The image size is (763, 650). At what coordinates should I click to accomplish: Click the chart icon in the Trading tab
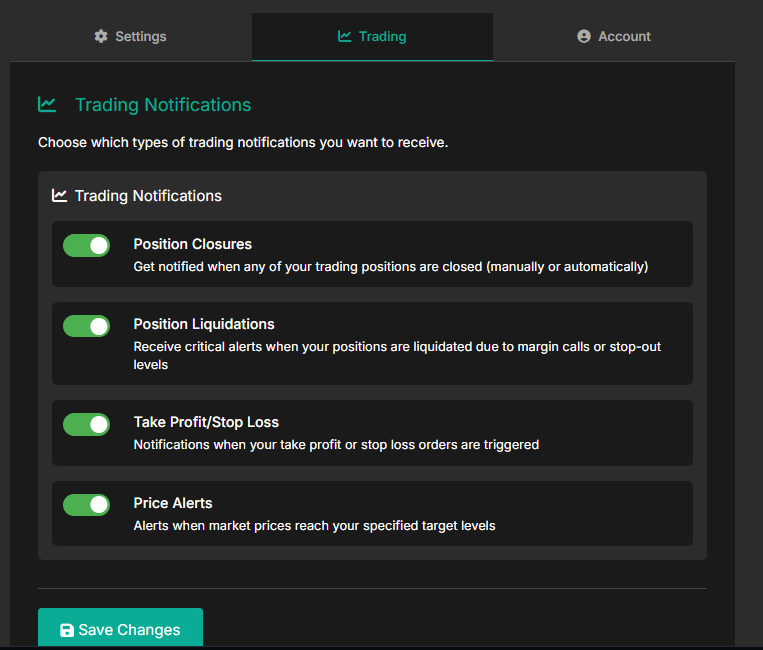pos(345,37)
